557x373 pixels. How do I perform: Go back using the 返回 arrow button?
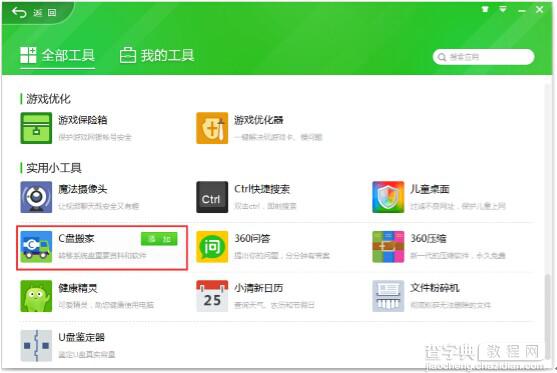[34, 13]
